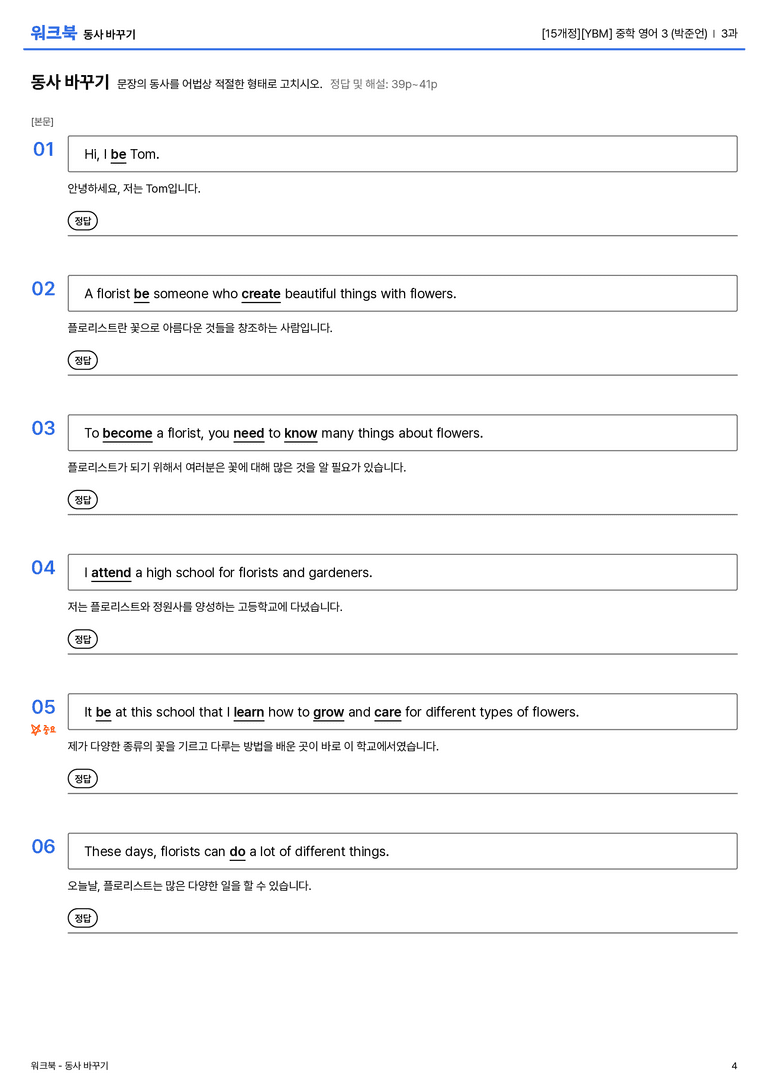Click question number 05
This screenshot has height=1087, width=768.
click(x=43, y=706)
